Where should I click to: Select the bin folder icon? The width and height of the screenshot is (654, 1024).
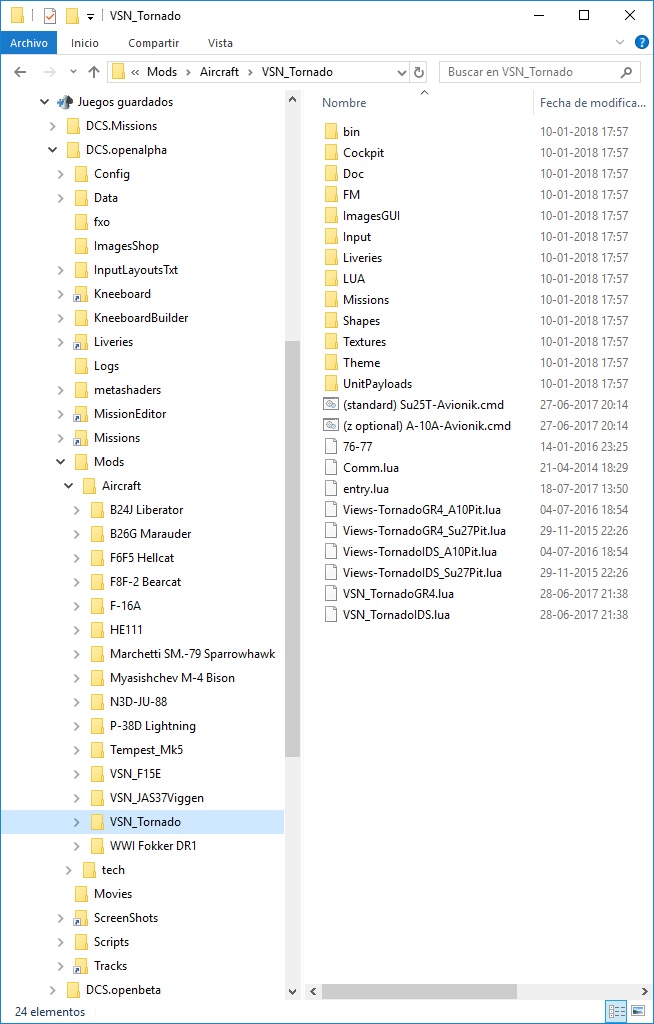332,132
